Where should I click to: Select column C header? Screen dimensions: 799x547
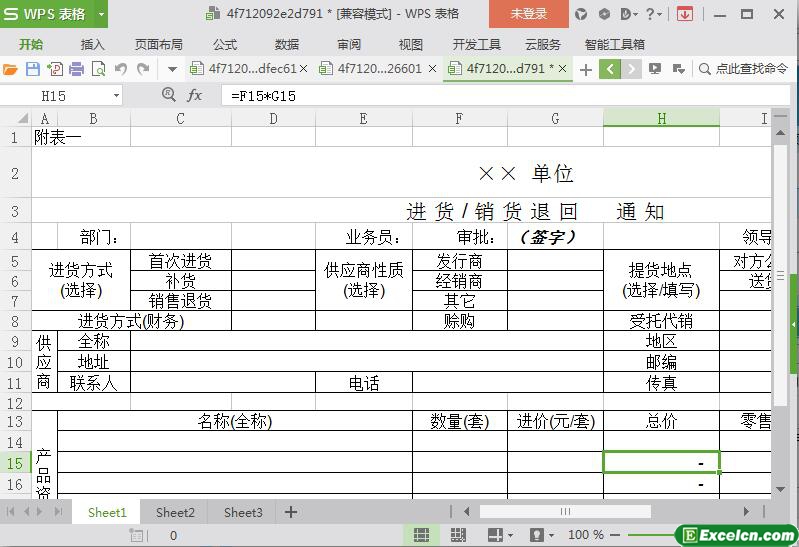180,119
